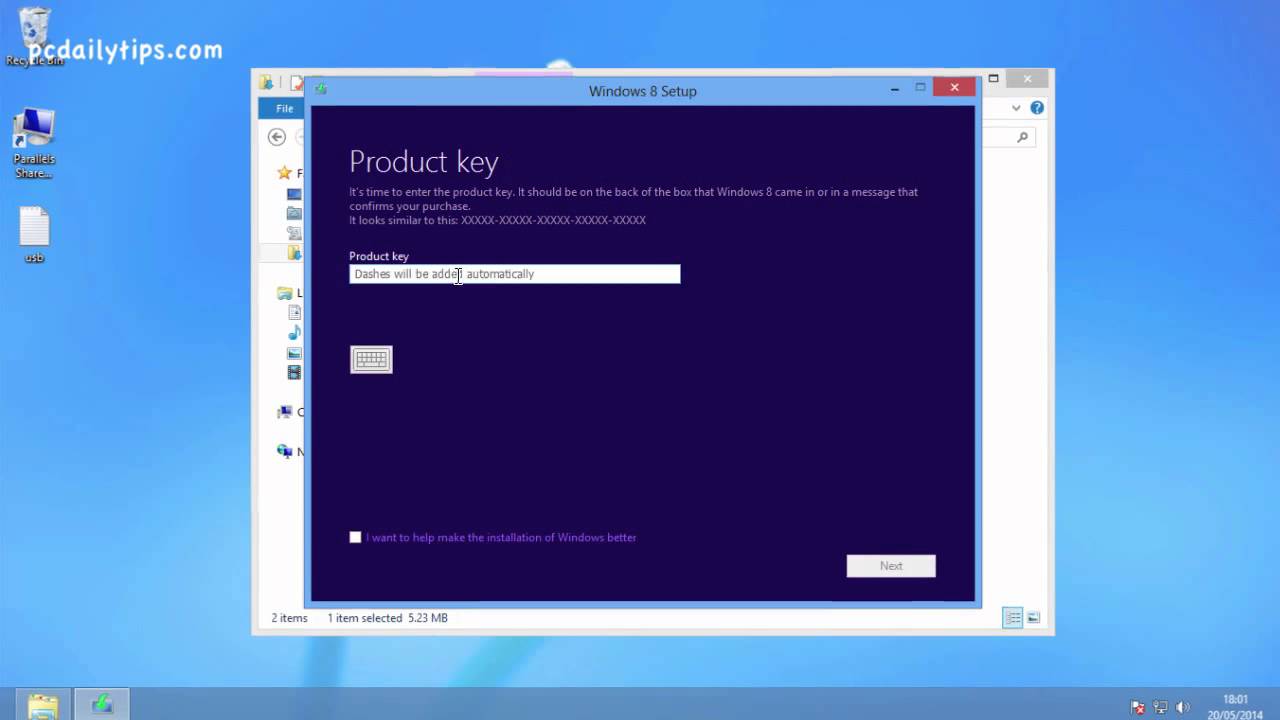Image resolution: width=1280 pixels, height=720 pixels.
Task: Click the Next button in Setup
Action: pyautogui.click(x=891, y=566)
